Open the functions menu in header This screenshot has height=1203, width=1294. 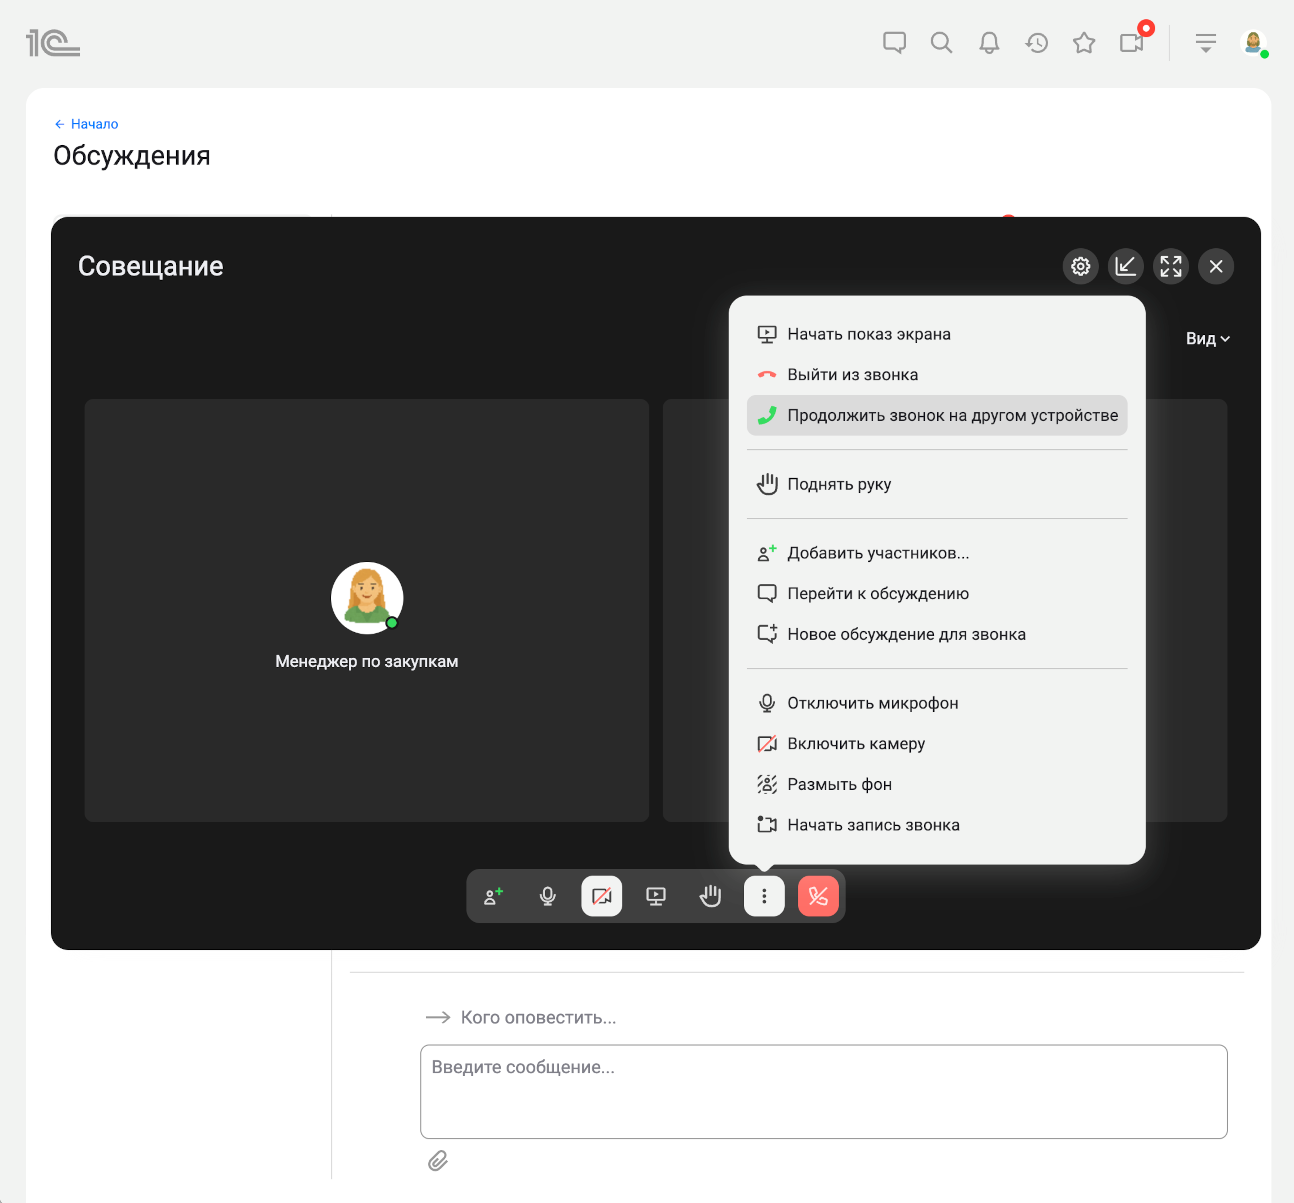[1205, 43]
